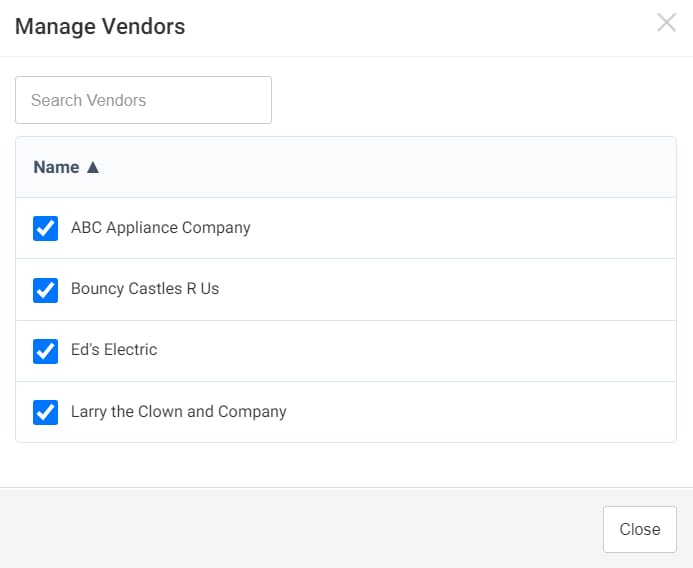Click the Manage Vendors dialog title
The height and width of the screenshot is (568, 693).
coord(100,26)
